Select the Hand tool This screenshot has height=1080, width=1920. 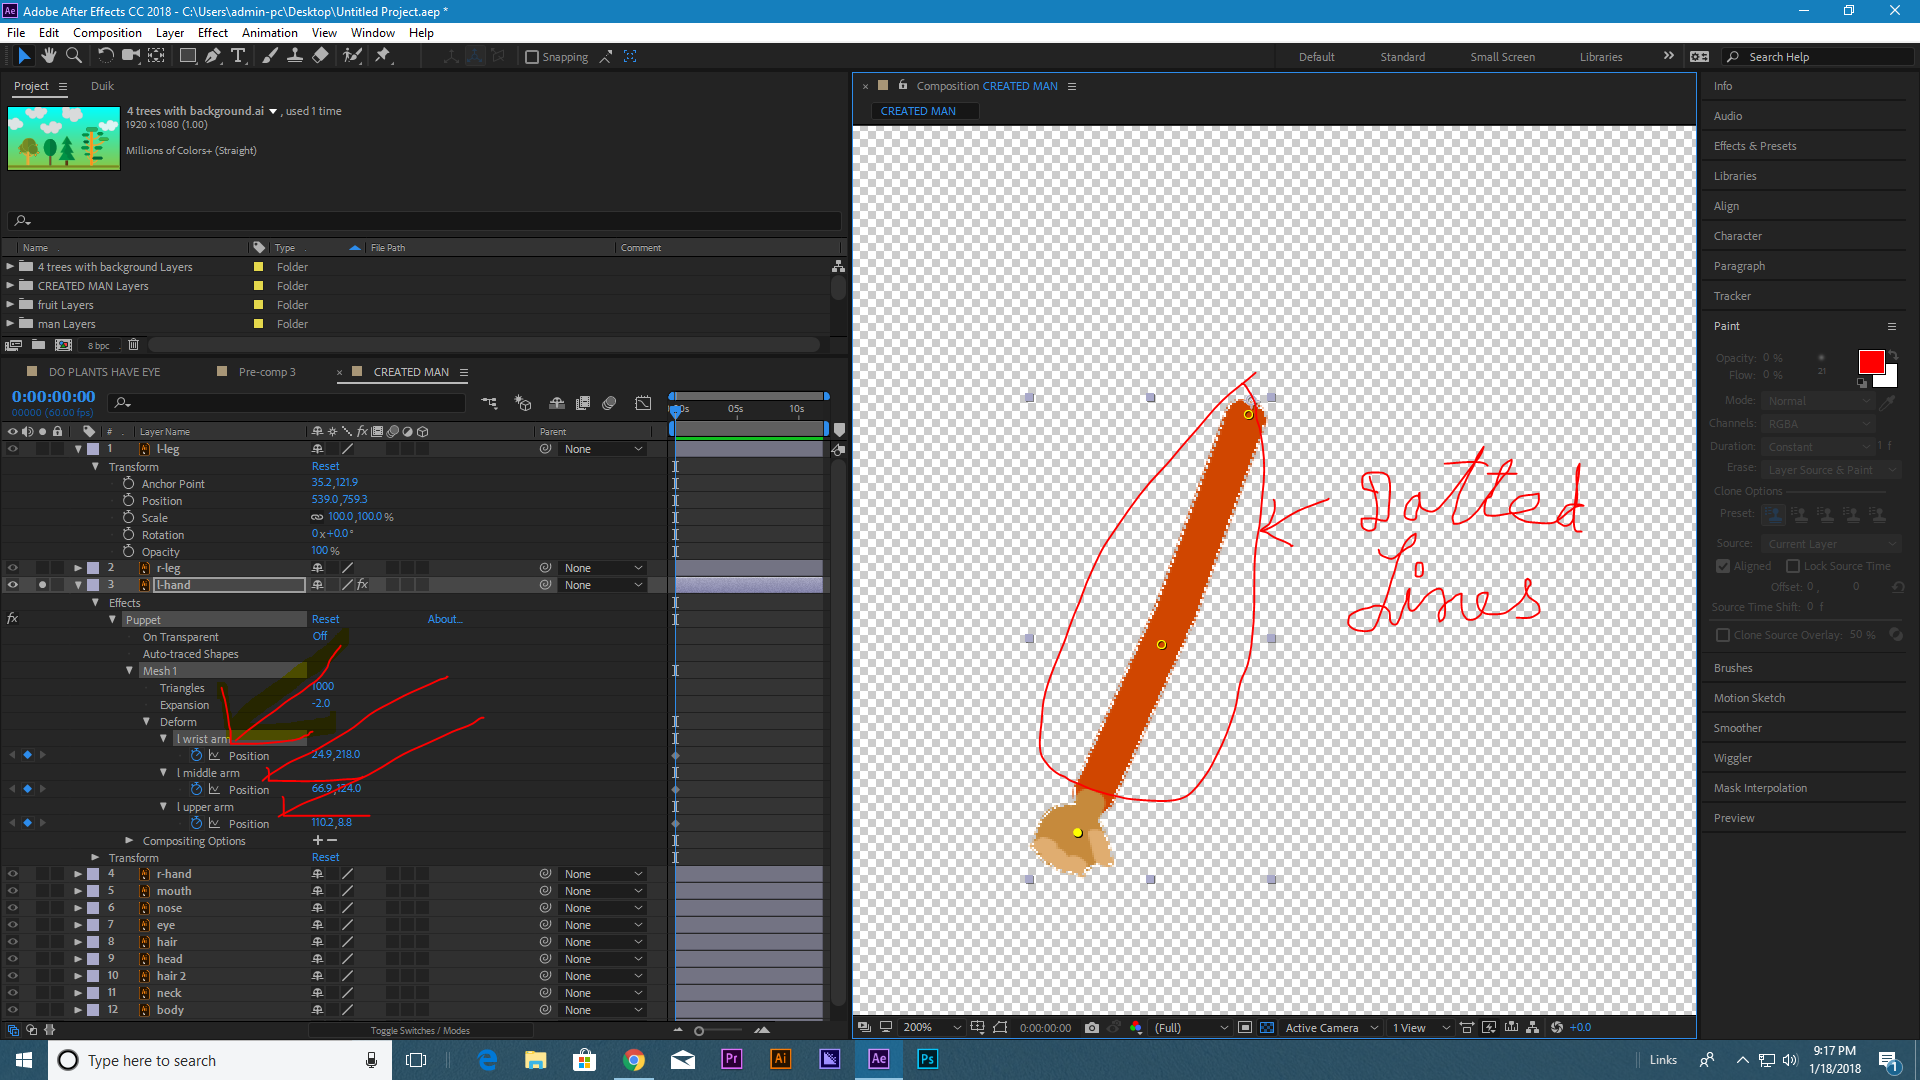[x=48, y=56]
